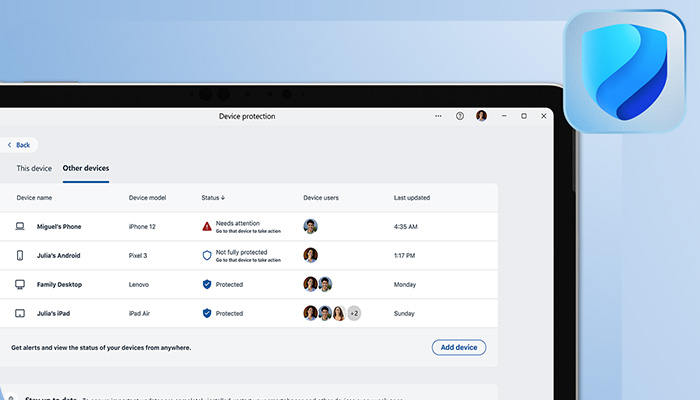700x400 pixels.
Task: Switch to This device tab
Action: click(34, 168)
